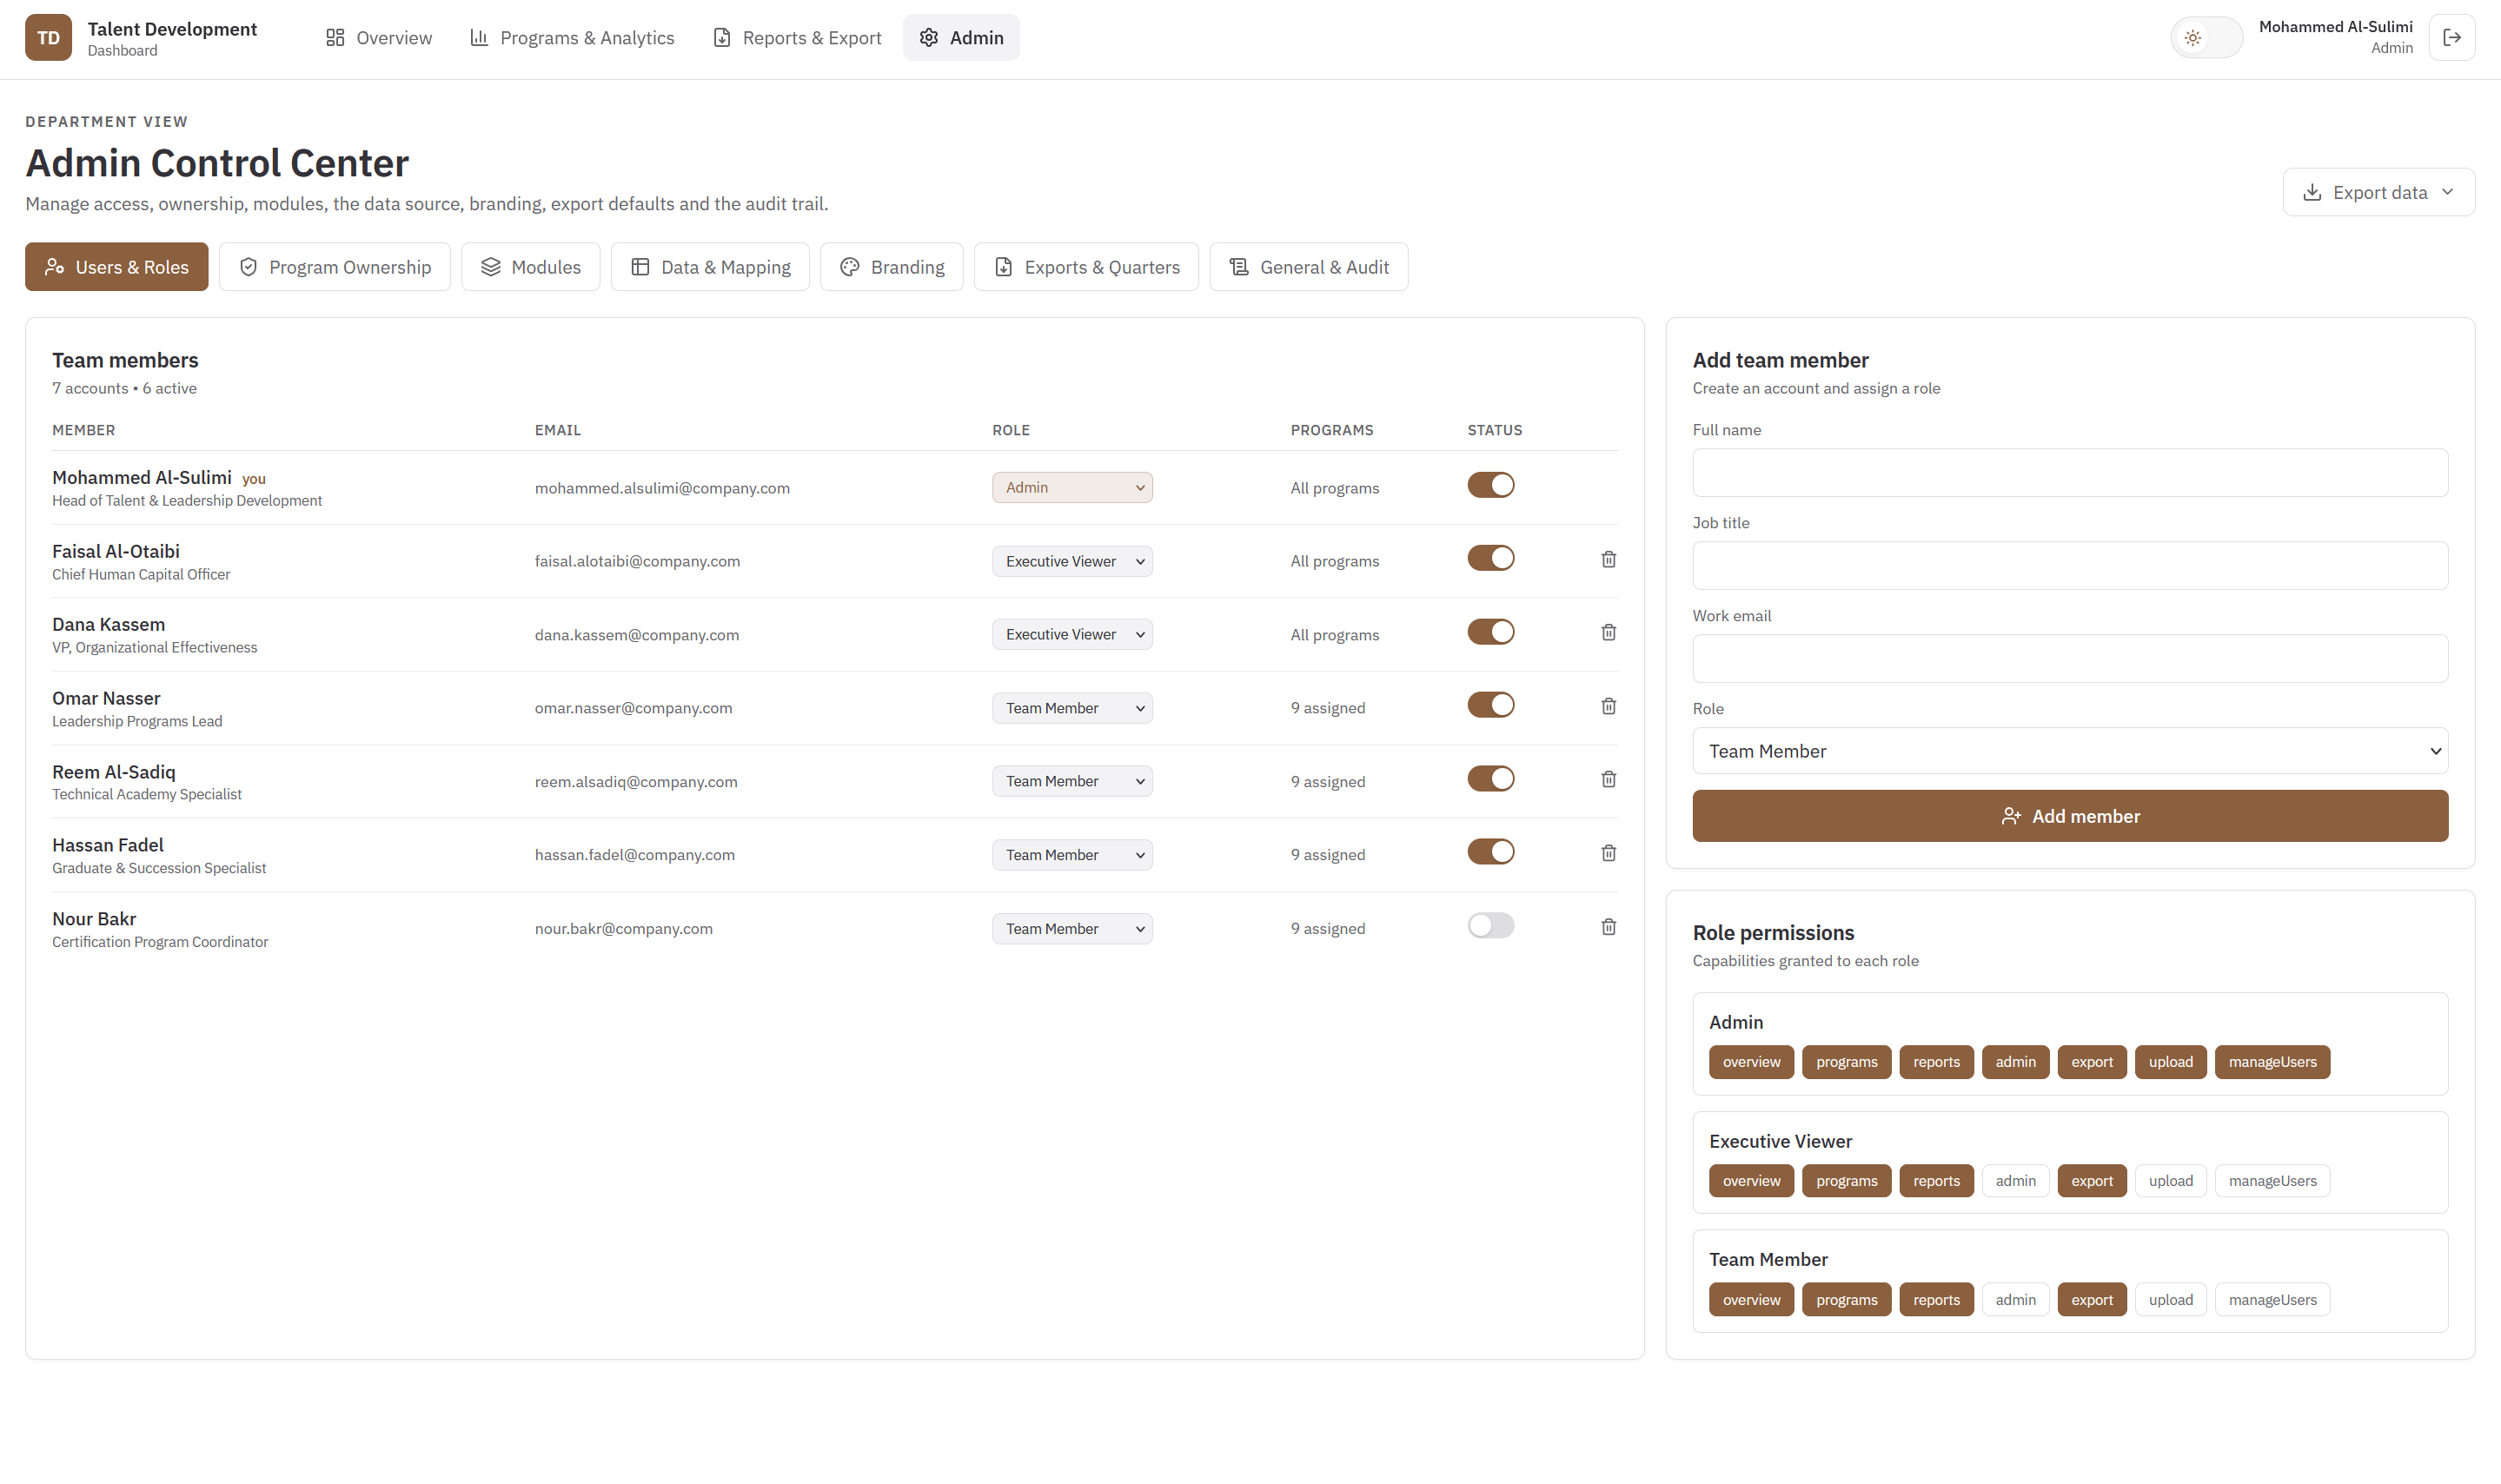Image resolution: width=2501 pixels, height=1484 pixels.
Task: Click the Mohammed Al-Sulimi profile name in header
Action: tap(2335, 27)
